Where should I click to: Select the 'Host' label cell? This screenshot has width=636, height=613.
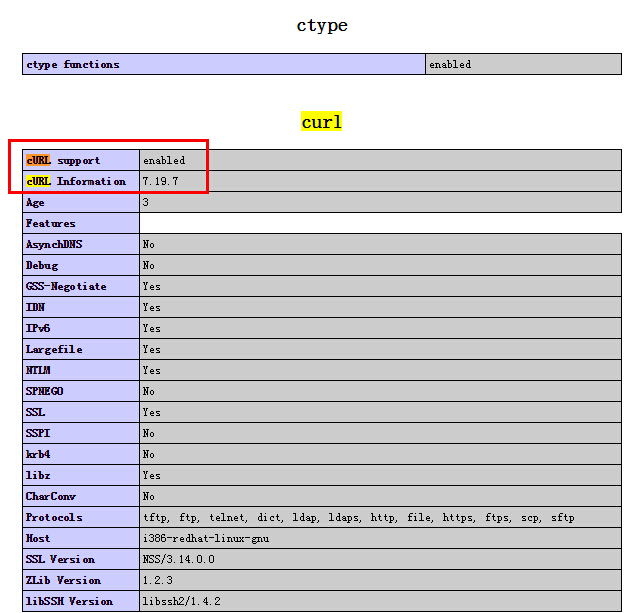81,538
